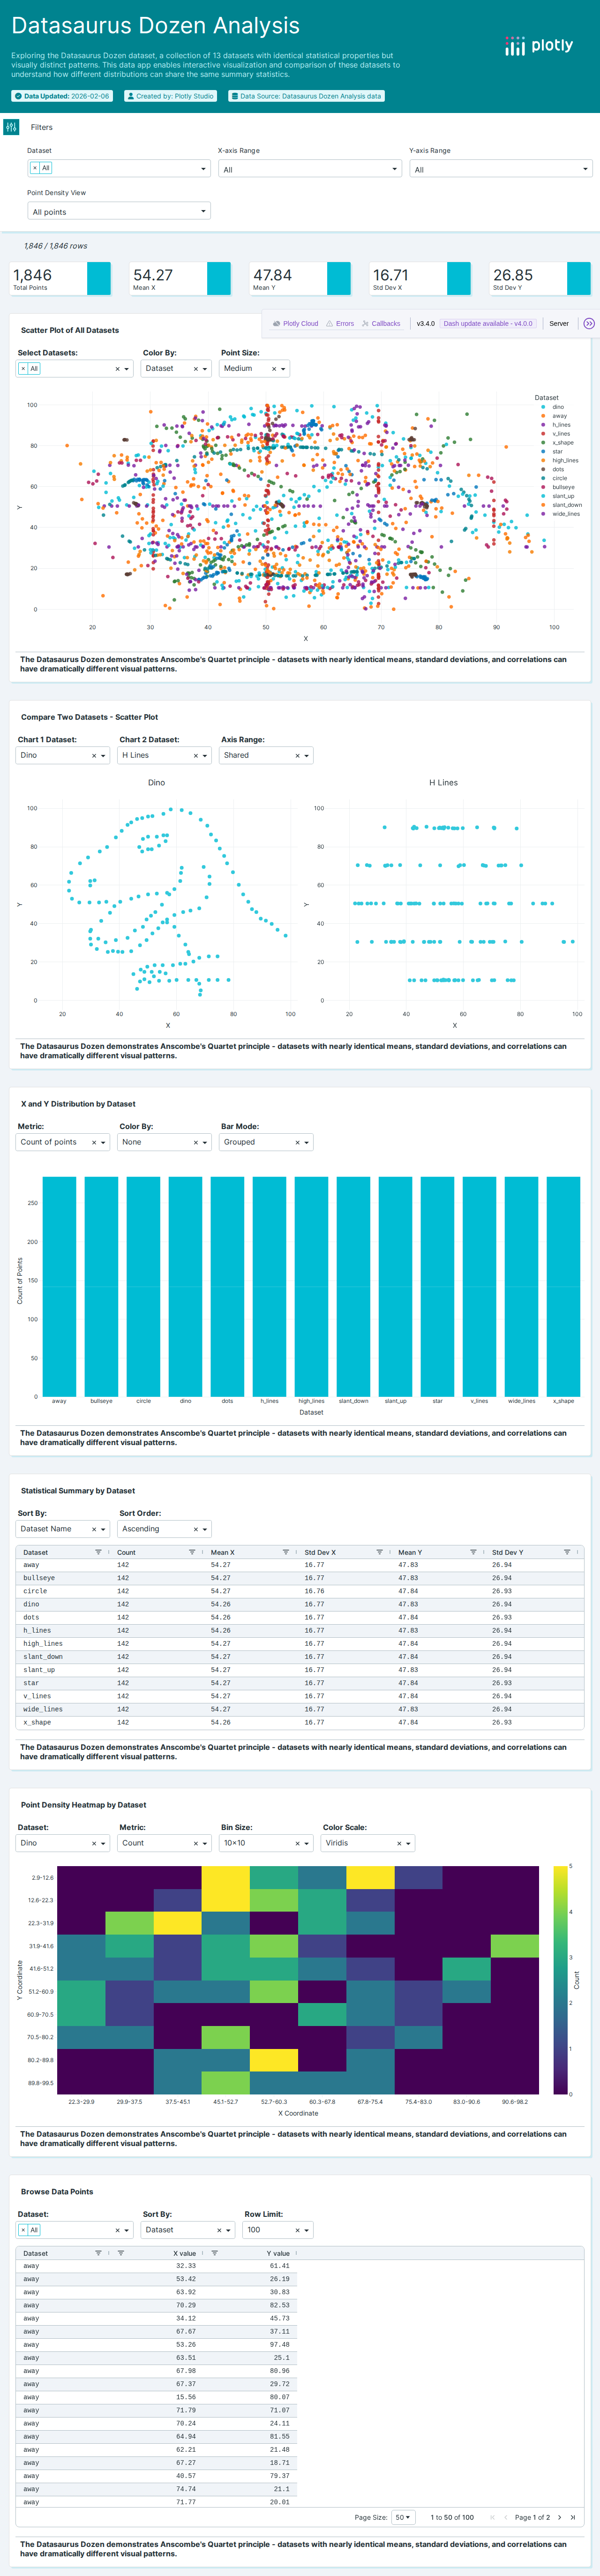Viewport: 600px width, 2576px height.
Task: Open the Y-axis Range filter dropdown
Action: pyautogui.click(x=500, y=169)
